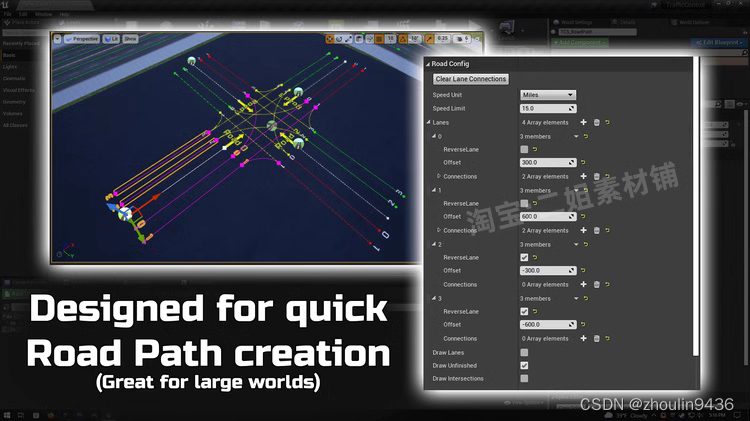Empty lane 1 Connections with trash icon
The height and width of the screenshot is (421, 750).
(x=596, y=231)
